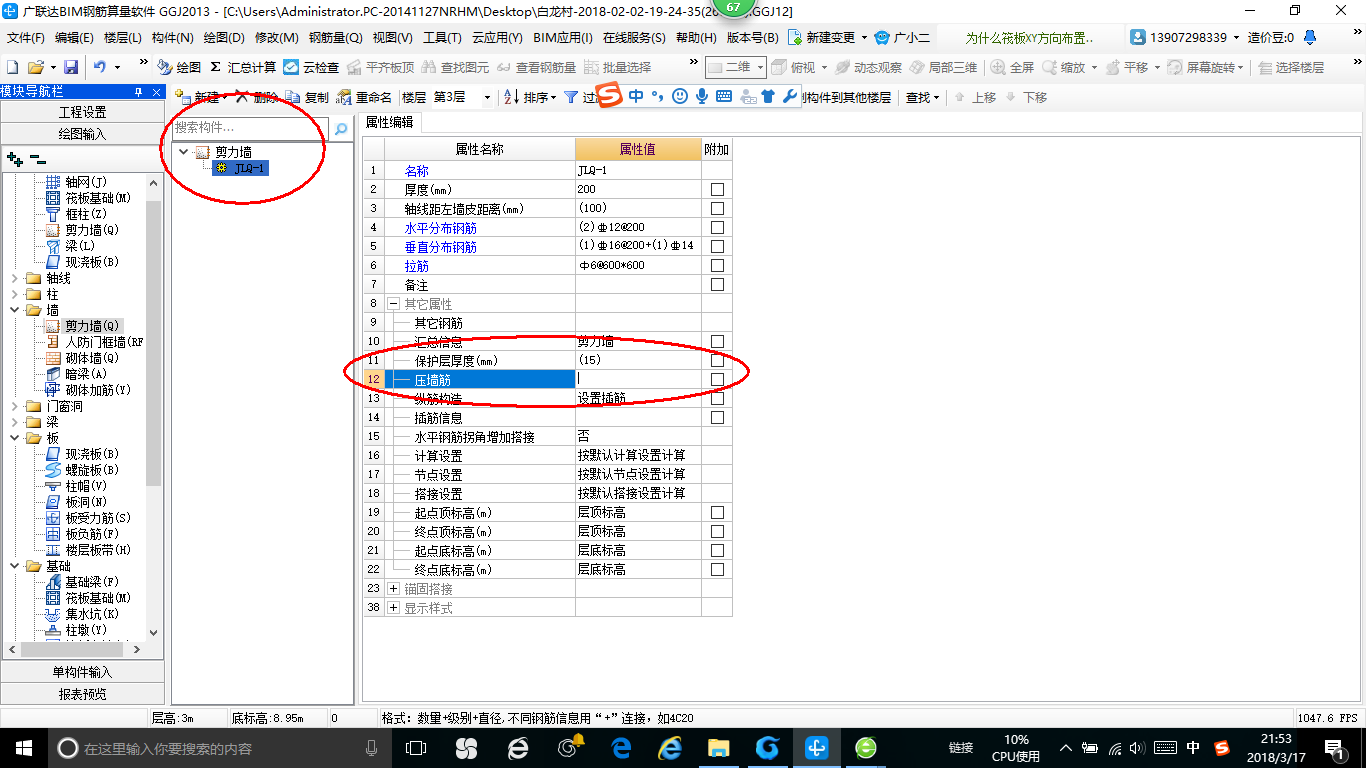
Task: Click the new file icon
Action: (13, 67)
